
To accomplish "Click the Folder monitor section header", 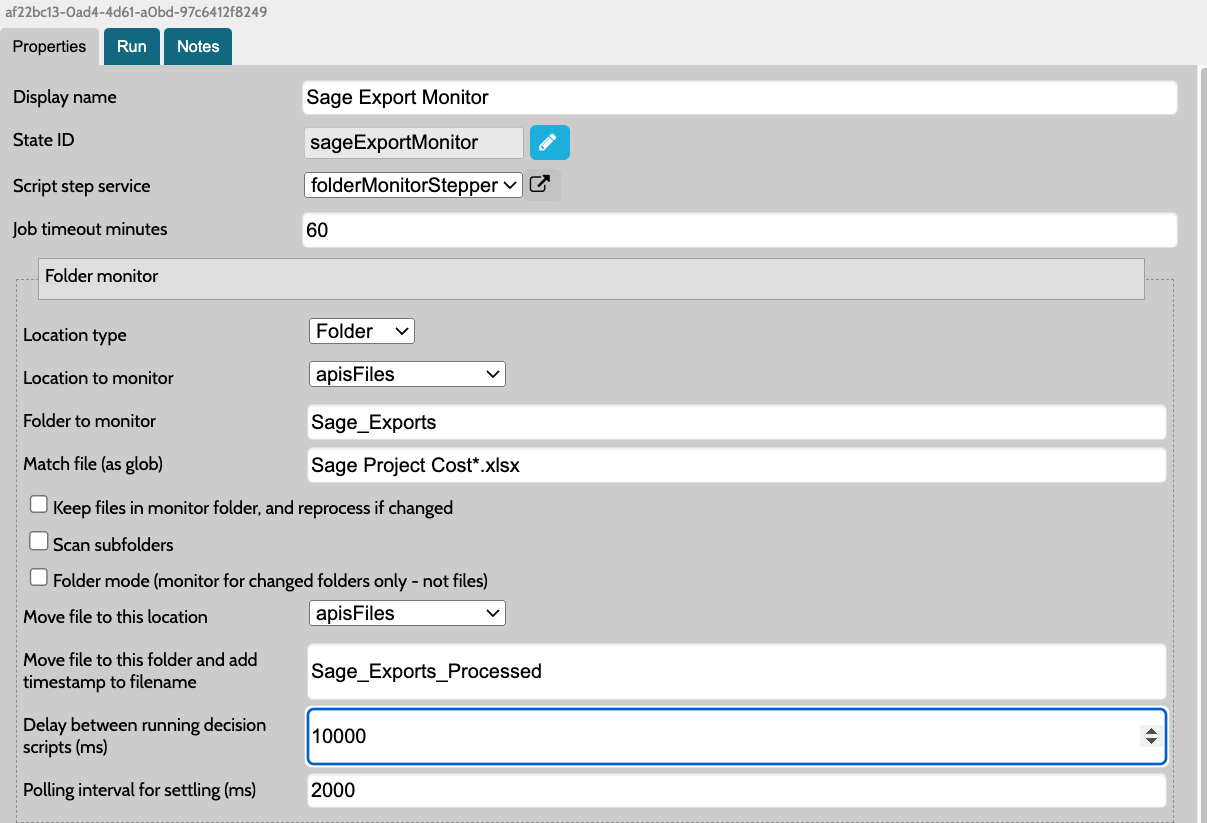I will coord(590,277).
